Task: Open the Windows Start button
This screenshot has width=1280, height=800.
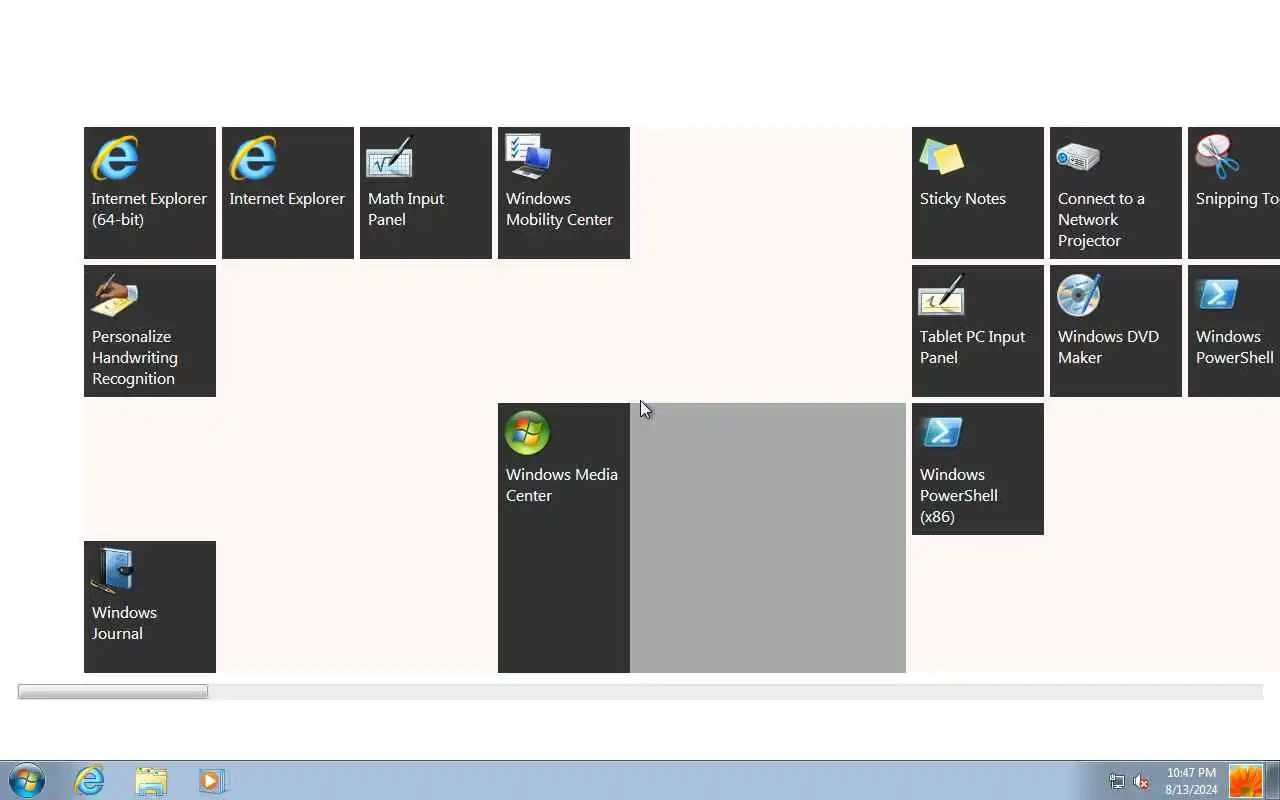Action: coord(27,780)
